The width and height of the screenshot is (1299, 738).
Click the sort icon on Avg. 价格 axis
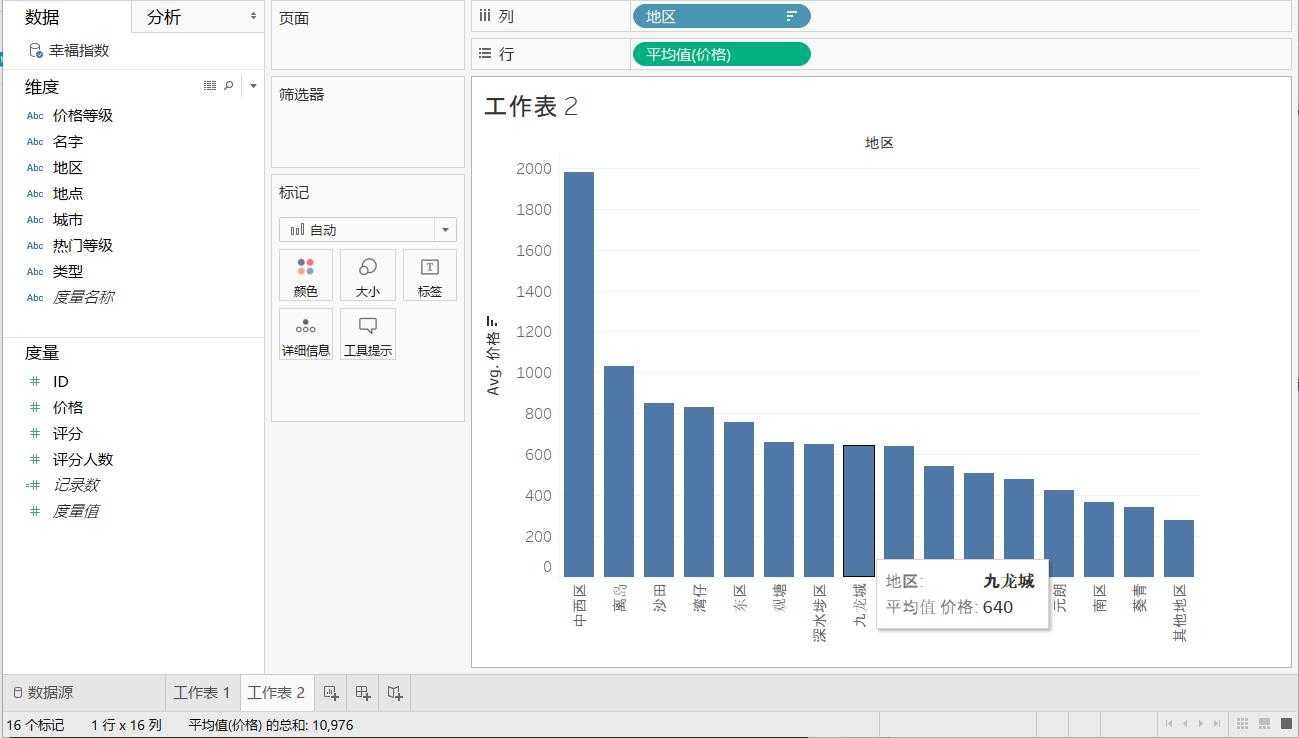click(492, 322)
